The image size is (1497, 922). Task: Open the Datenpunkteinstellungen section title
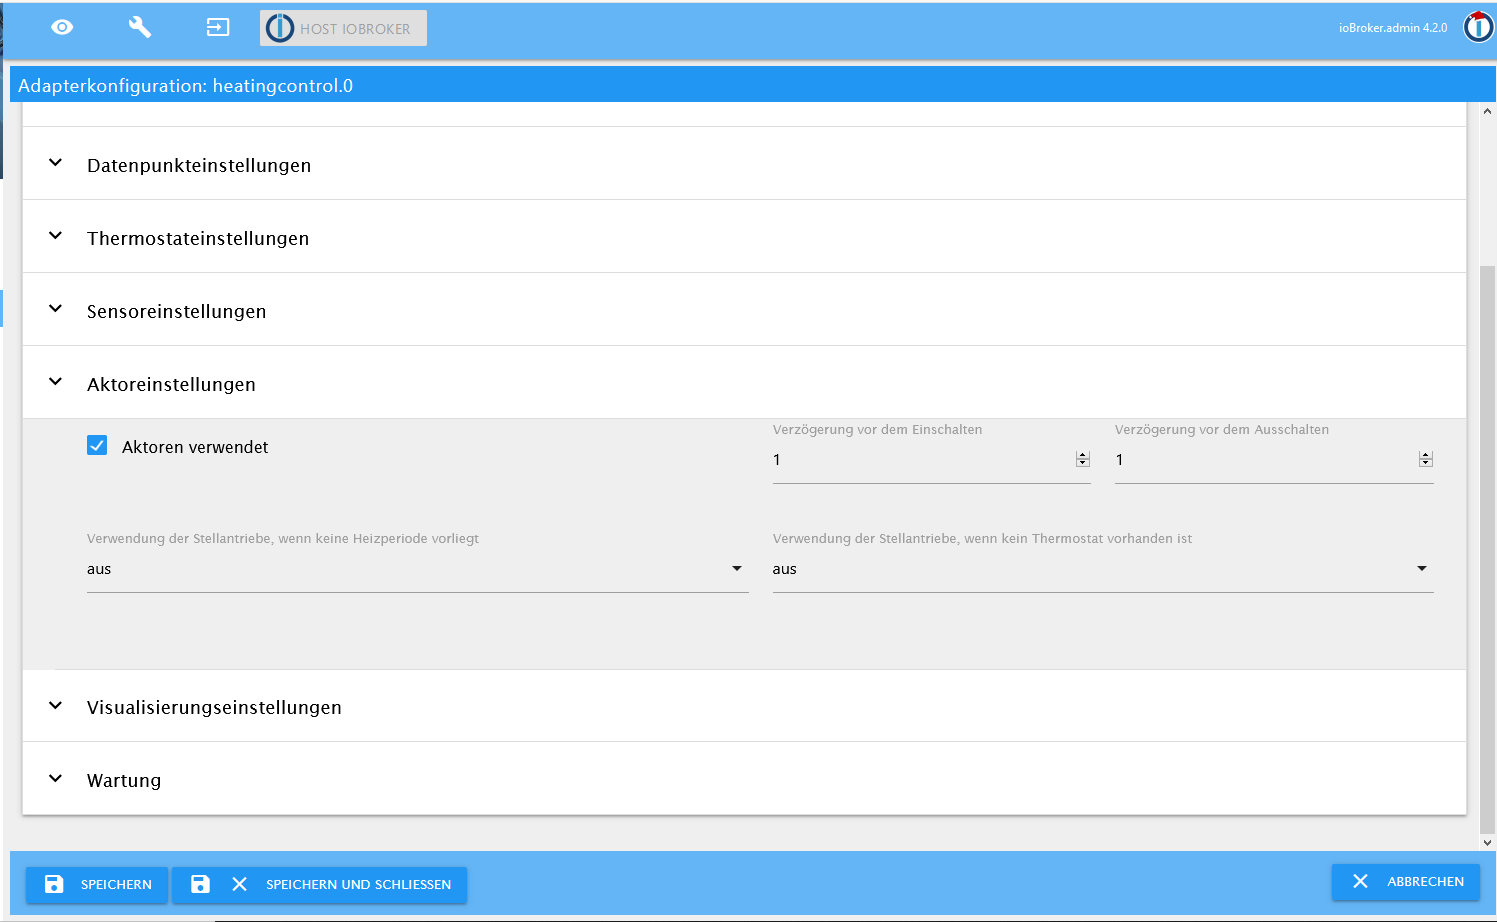pos(199,166)
